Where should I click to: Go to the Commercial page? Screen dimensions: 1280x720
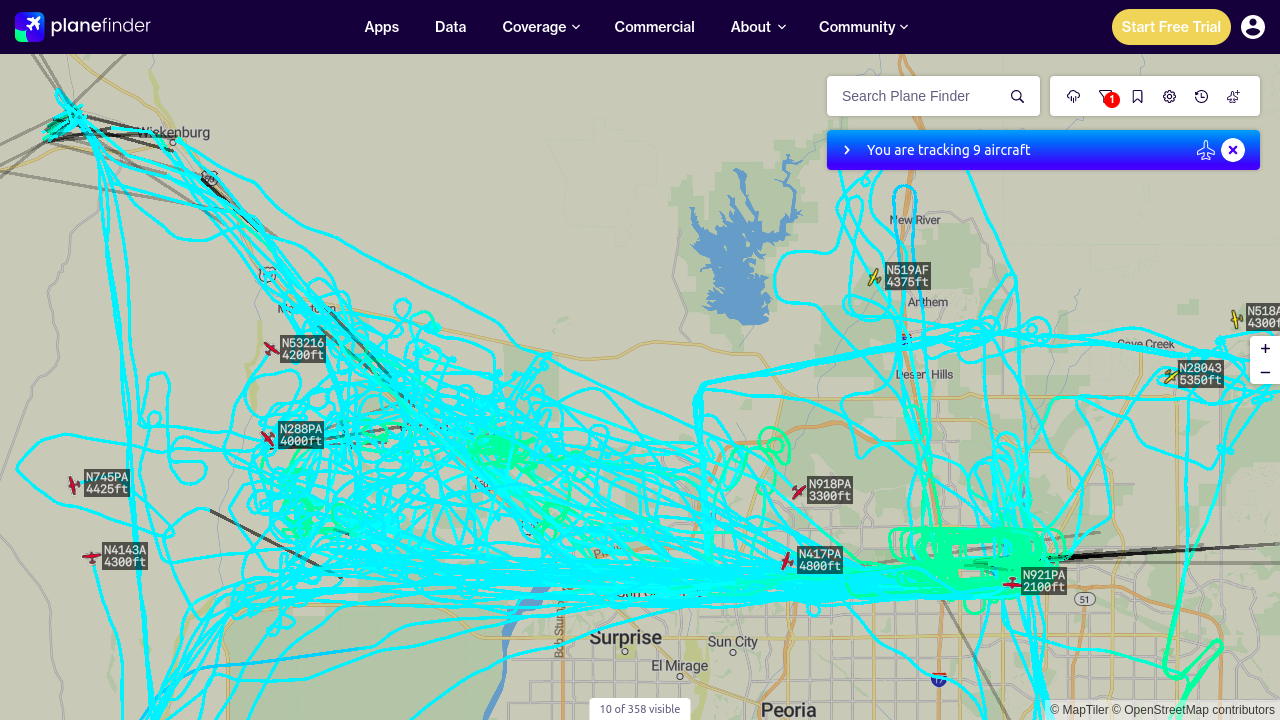655,27
